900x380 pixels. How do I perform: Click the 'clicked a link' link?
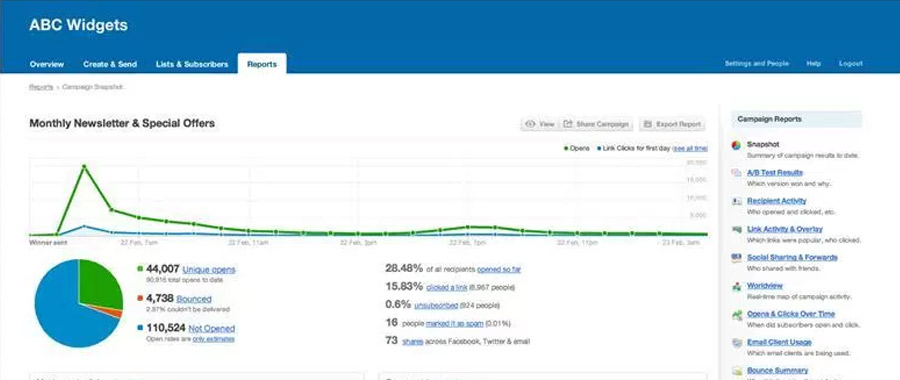447,287
